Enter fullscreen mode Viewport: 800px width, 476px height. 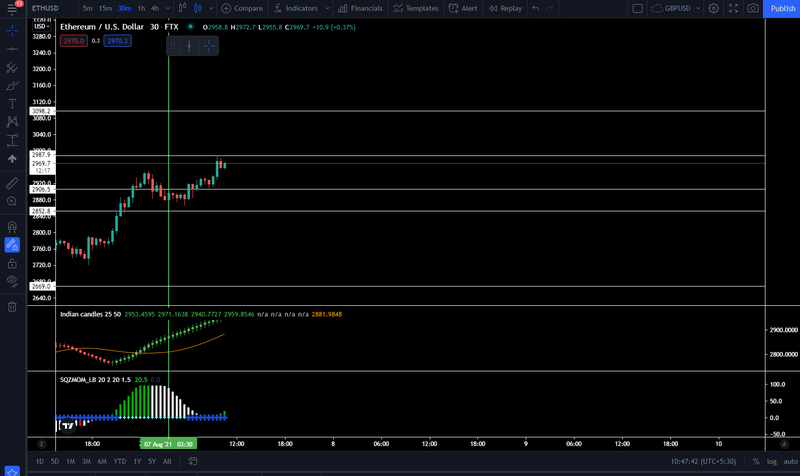(x=733, y=8)
